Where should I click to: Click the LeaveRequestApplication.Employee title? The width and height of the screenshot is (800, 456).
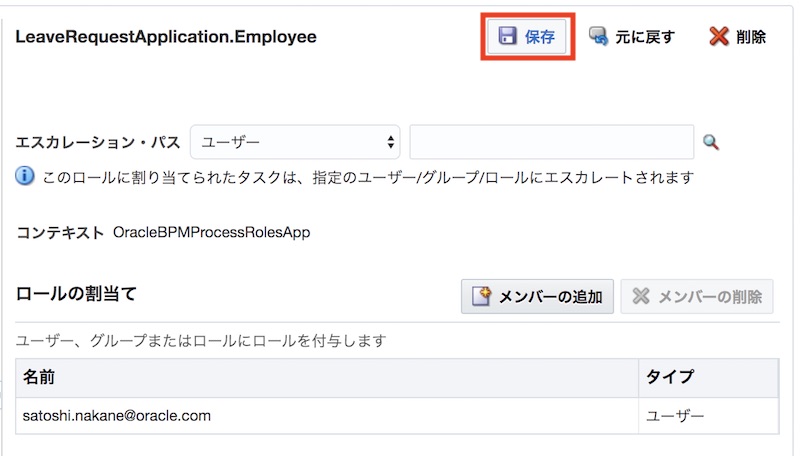(165, 37)
